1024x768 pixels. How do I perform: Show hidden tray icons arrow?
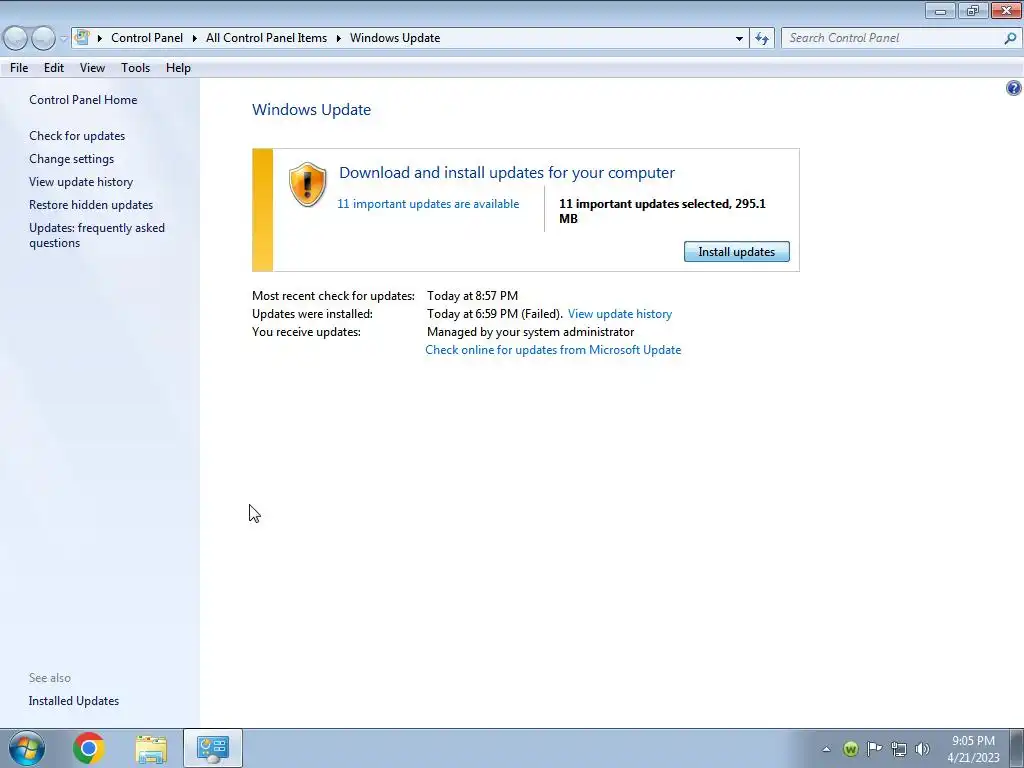point(826,749)
